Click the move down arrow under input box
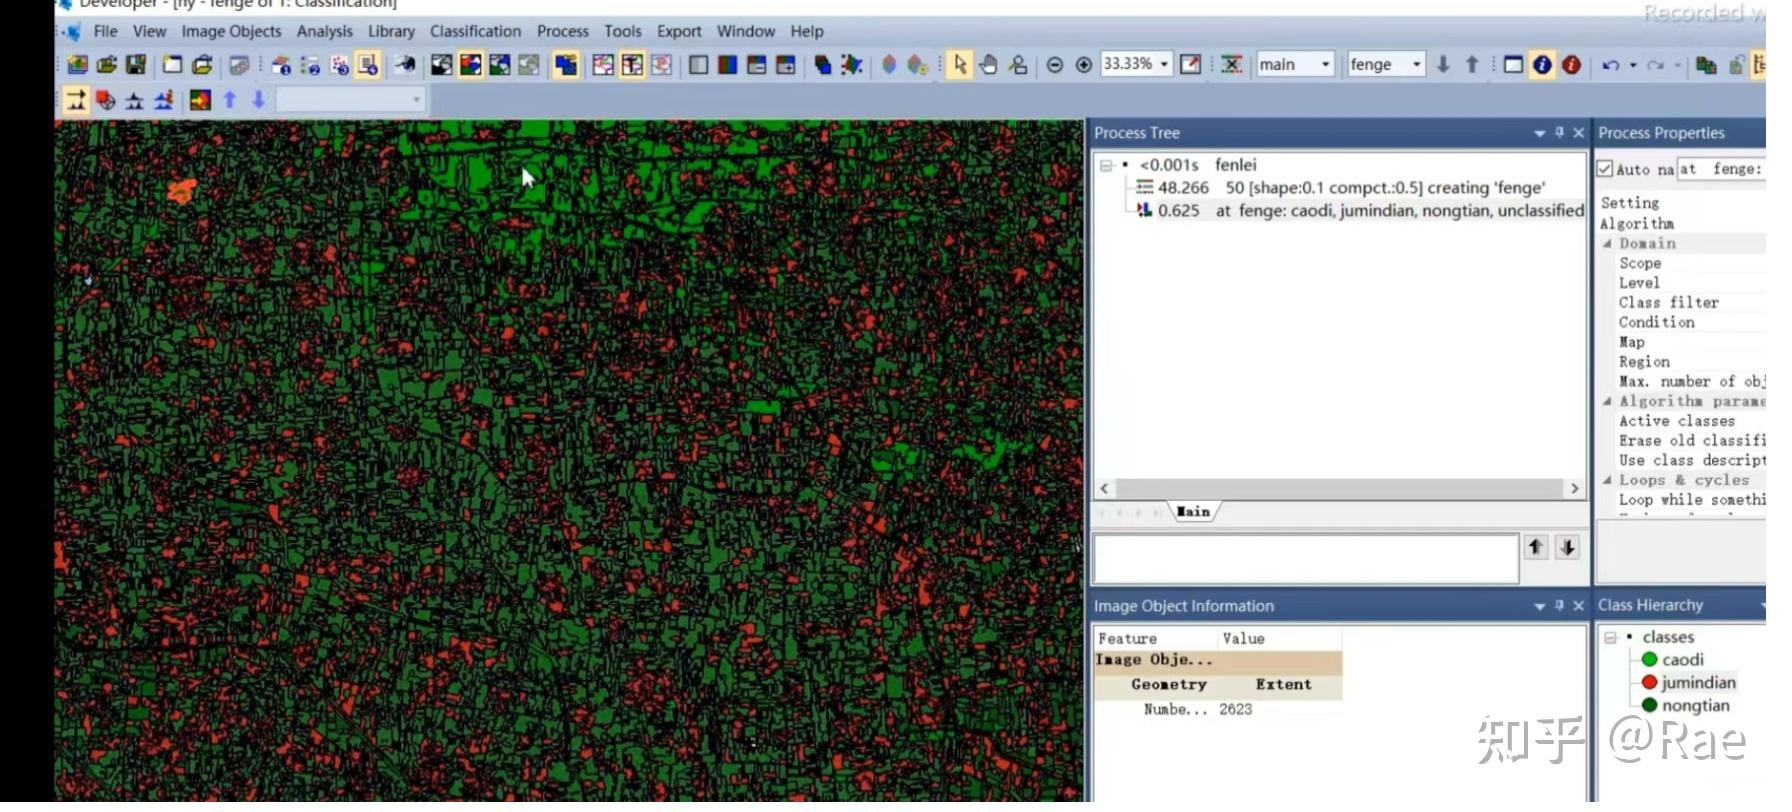This screenshot has width=1792, height=812. 1567,547
